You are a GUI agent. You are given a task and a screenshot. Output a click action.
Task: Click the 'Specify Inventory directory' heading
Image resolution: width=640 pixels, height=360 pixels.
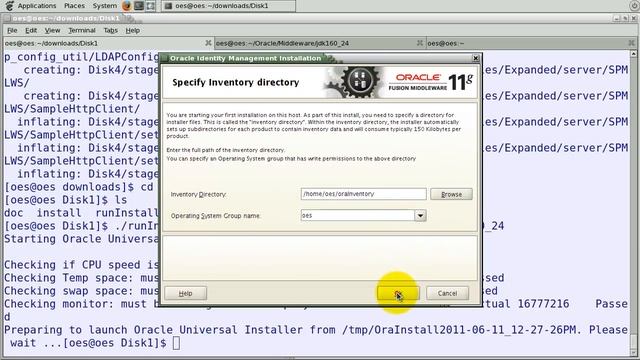tap(236, 82)
